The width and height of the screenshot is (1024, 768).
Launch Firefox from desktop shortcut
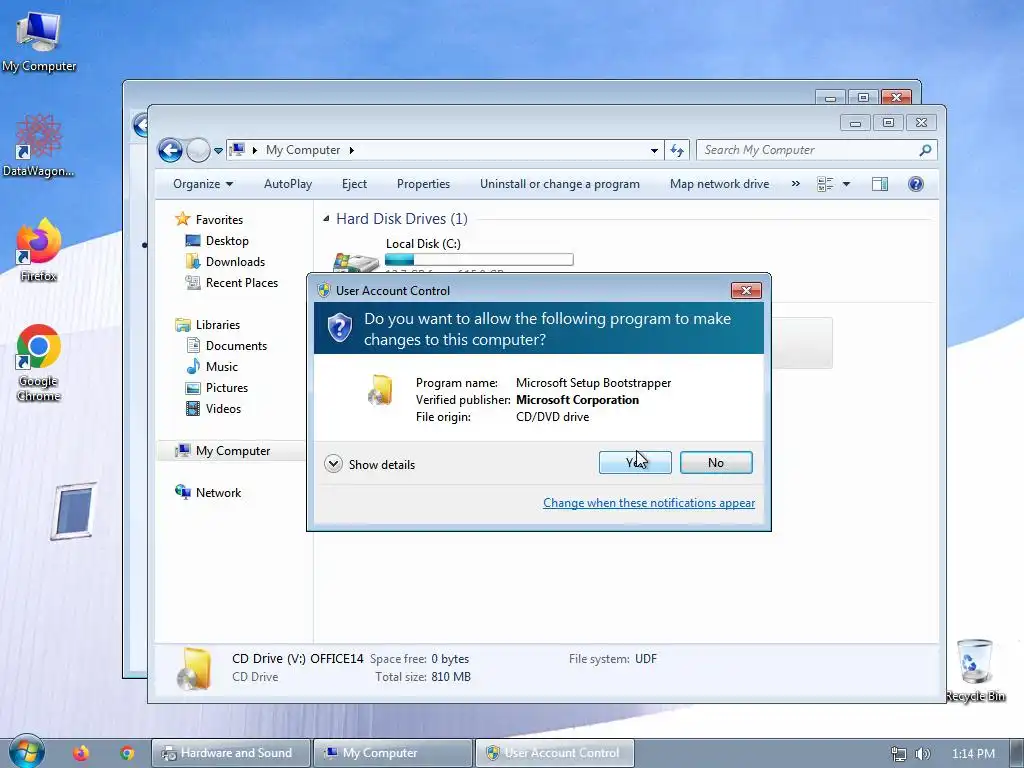(39, 249)
